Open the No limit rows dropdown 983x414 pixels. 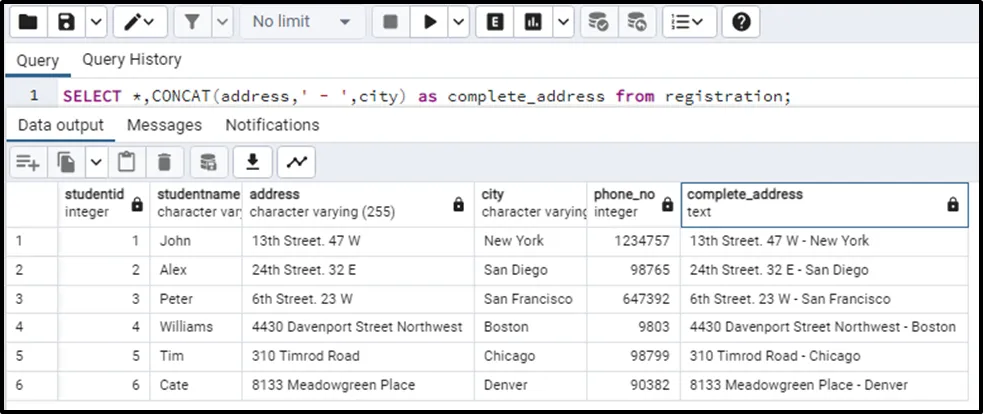[x=301, y=21]
